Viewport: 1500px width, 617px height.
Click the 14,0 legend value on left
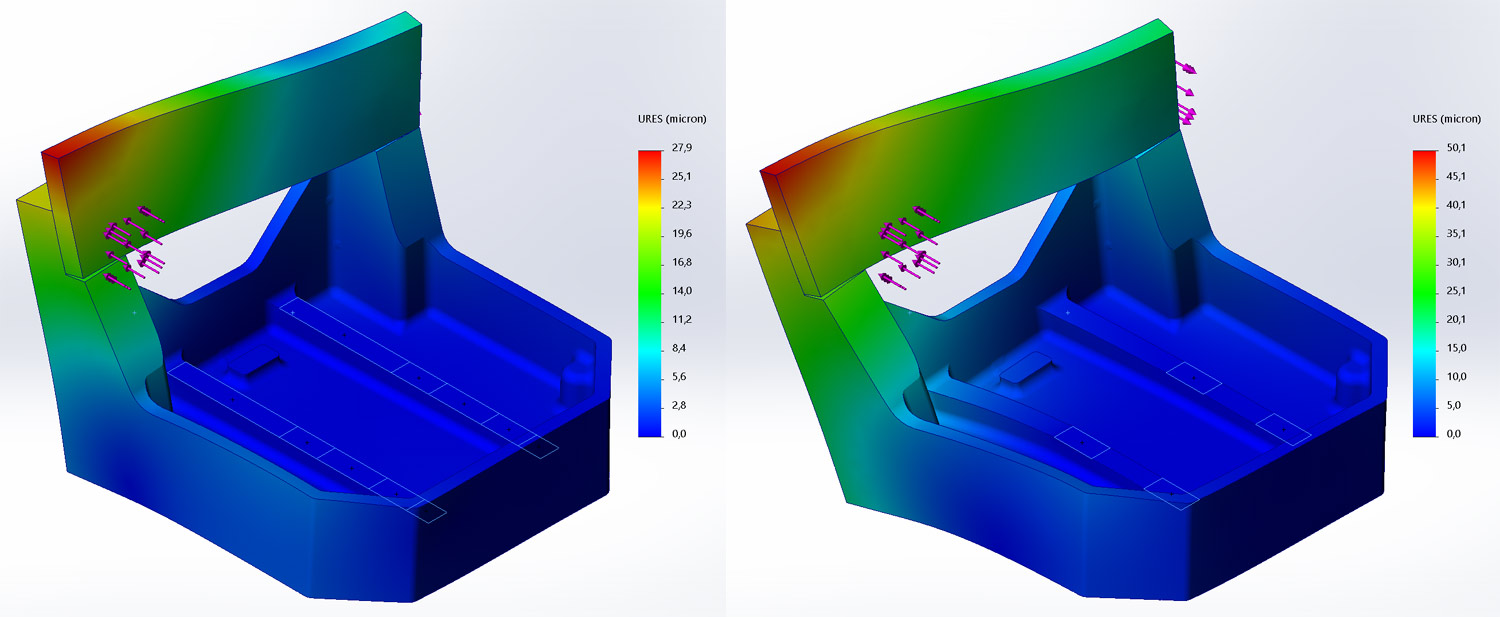681,291
